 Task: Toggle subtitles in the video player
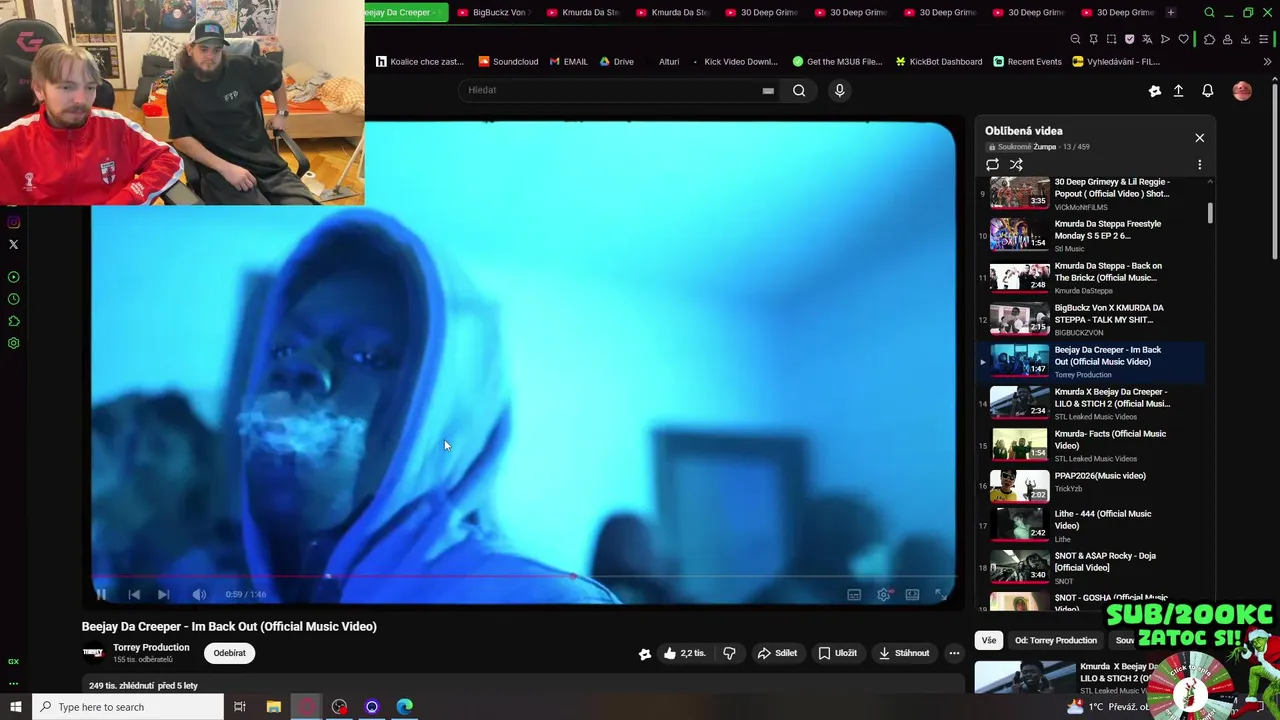click(854, 594)
